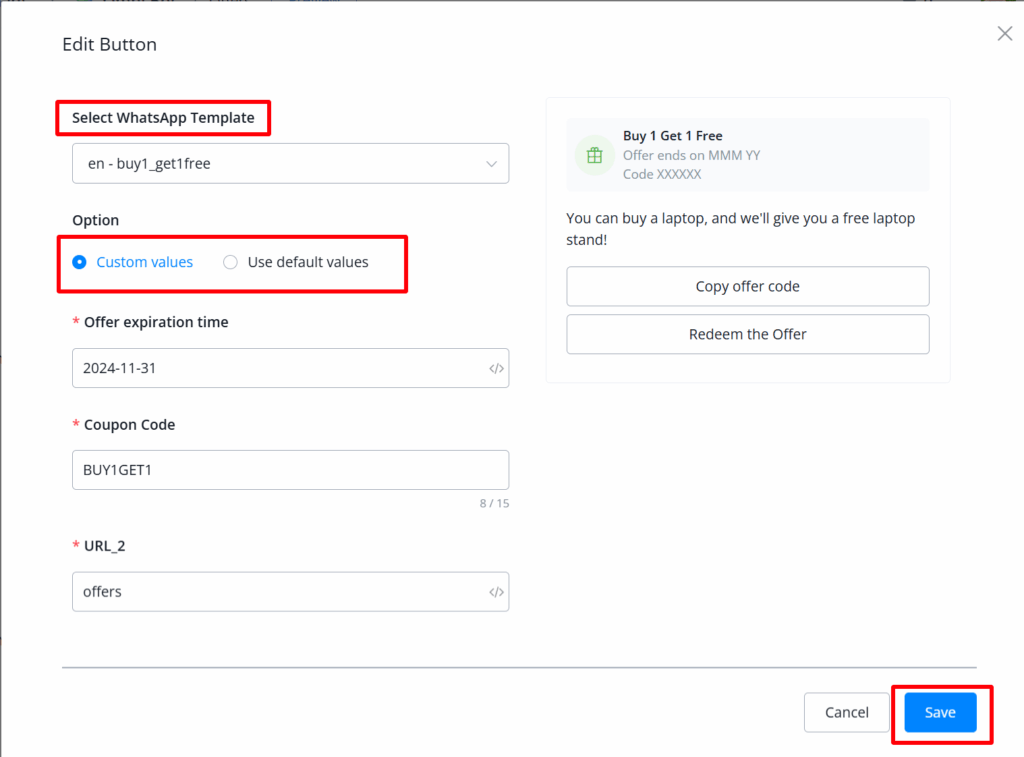Open the en - buy1_get1free template selector

pos(290,164)
